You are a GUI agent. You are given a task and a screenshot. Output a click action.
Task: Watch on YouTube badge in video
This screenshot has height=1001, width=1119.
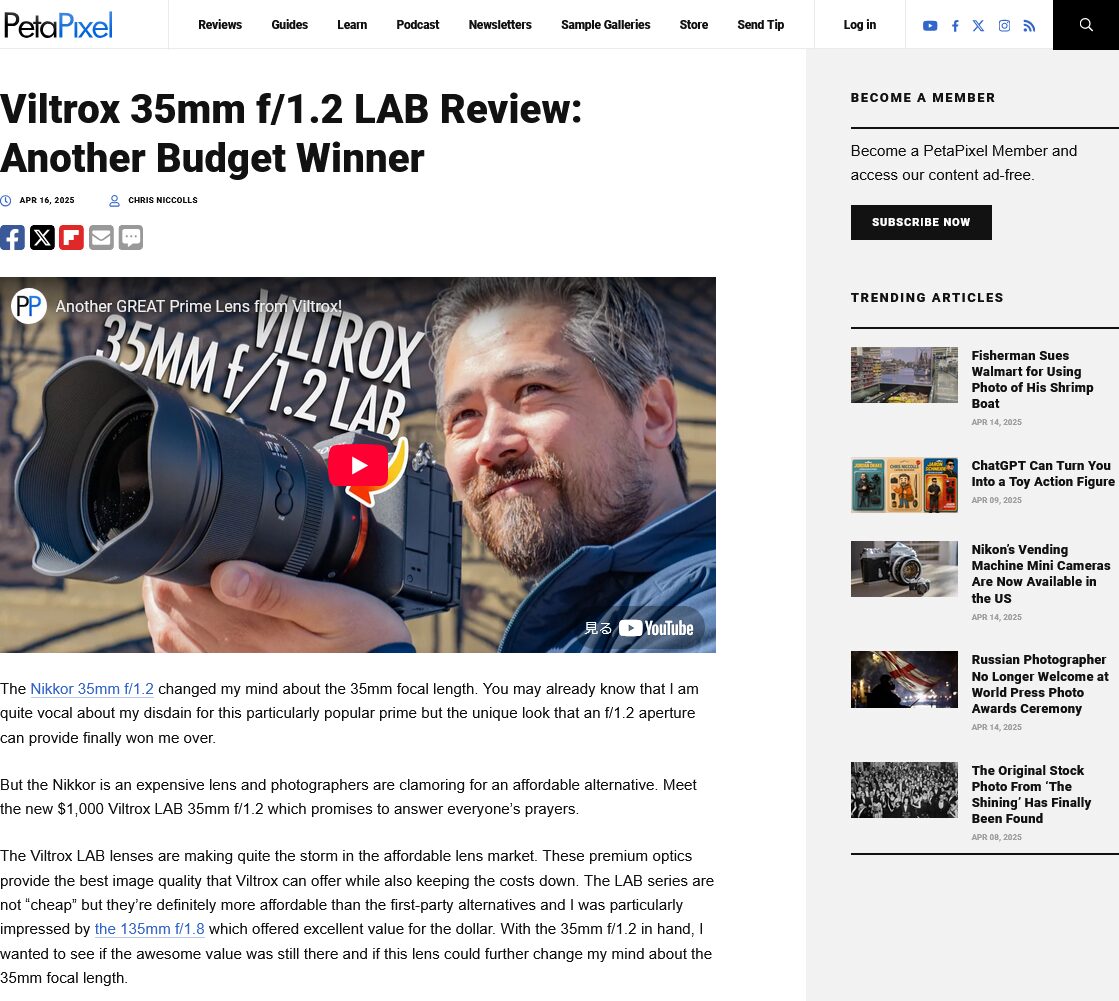639,628
